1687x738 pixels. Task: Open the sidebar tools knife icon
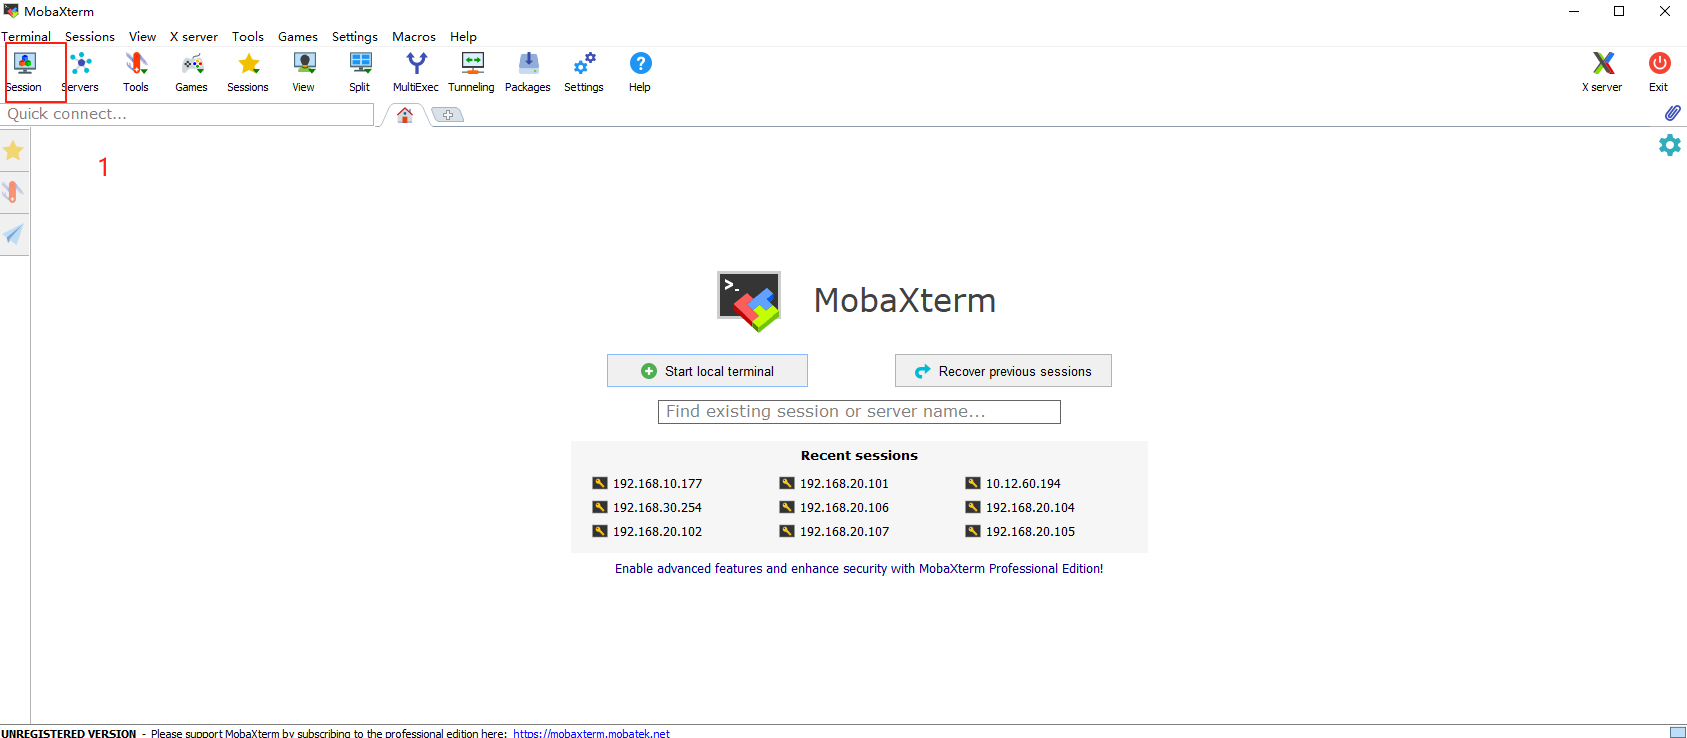click(13, 192)
